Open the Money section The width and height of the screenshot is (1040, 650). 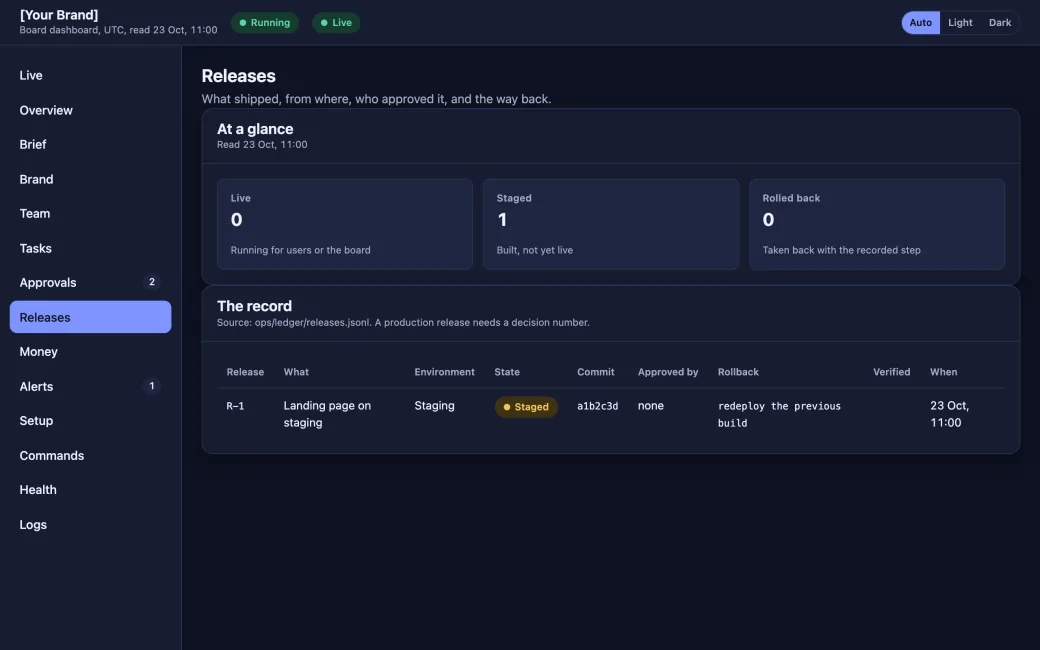tap(90, 352)
